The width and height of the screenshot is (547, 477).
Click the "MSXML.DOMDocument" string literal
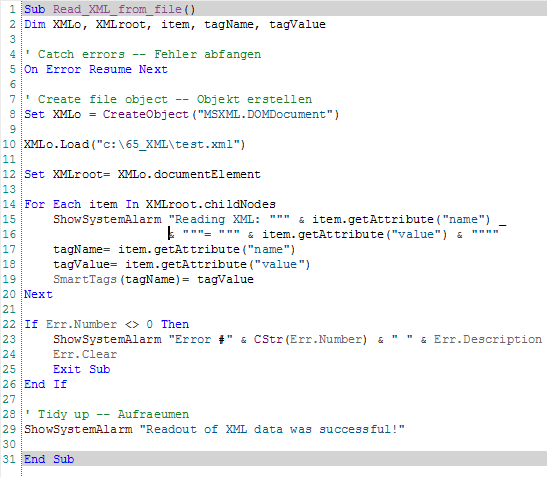tap(264, 114)
